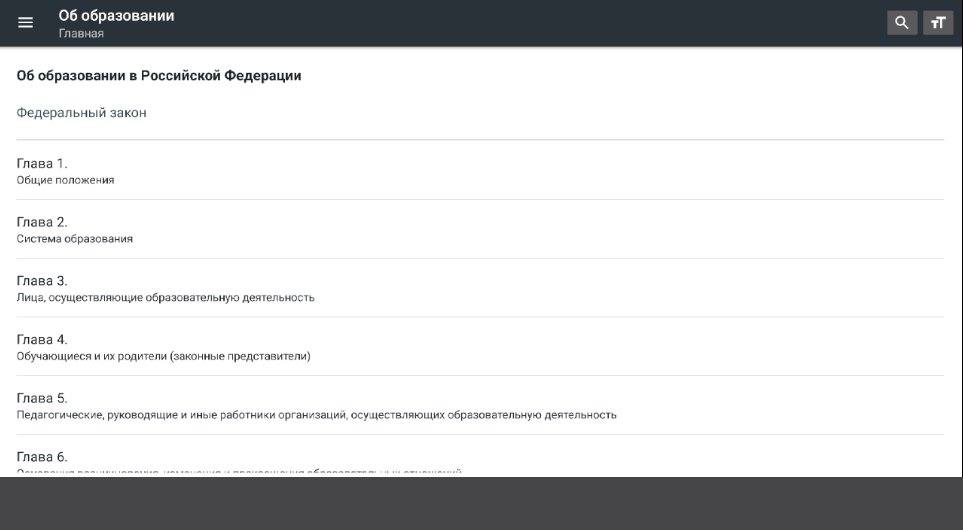Click heading Об образовании в Российской Федерации
The width and height of the screenshot is (963, 530).
(158, 76)
